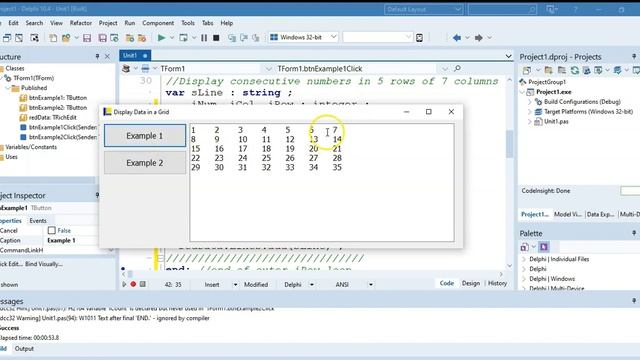Open the Tools menu

coord(188,23)
